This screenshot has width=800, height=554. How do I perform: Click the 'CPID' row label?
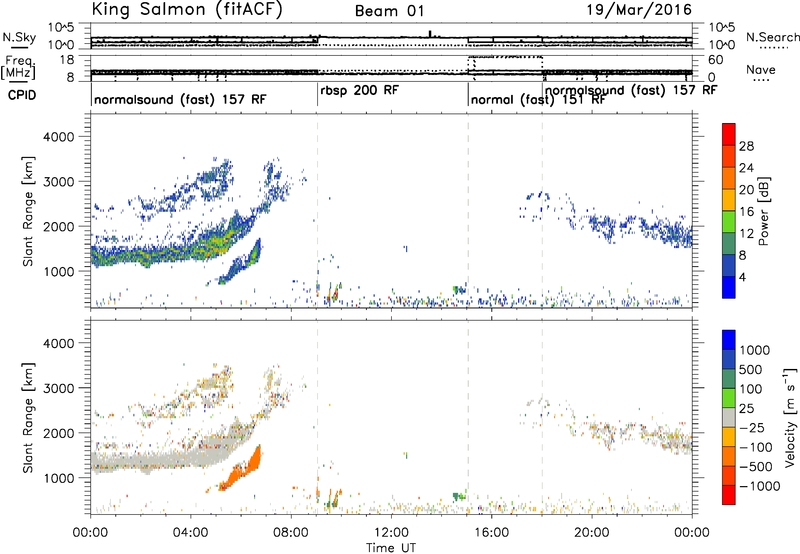(x=21, y=95)
